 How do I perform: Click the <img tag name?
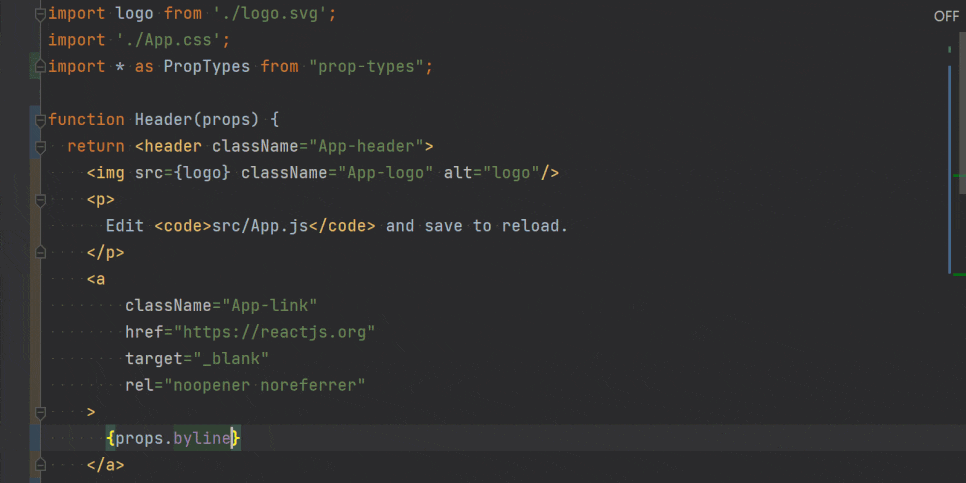pyautogui.click(x=106, y=172)
